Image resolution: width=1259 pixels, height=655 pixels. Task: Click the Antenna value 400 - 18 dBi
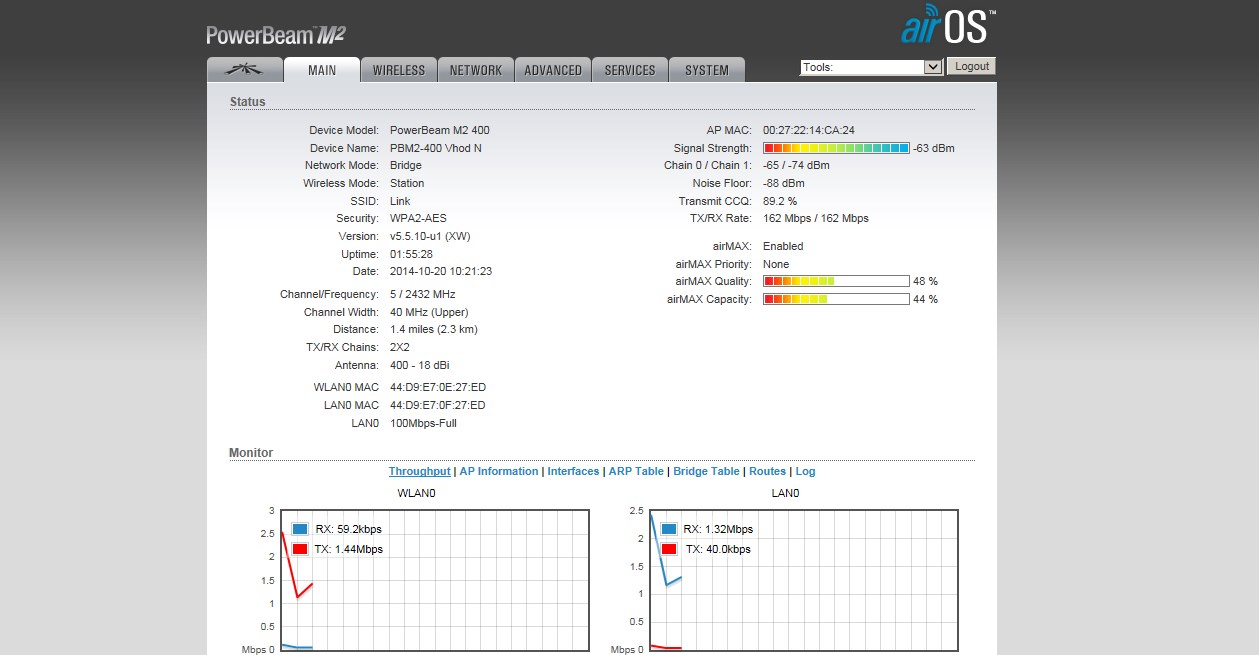[420, 365]
